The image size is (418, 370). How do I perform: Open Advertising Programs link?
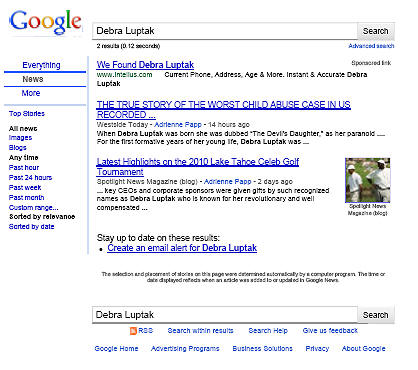185,349
